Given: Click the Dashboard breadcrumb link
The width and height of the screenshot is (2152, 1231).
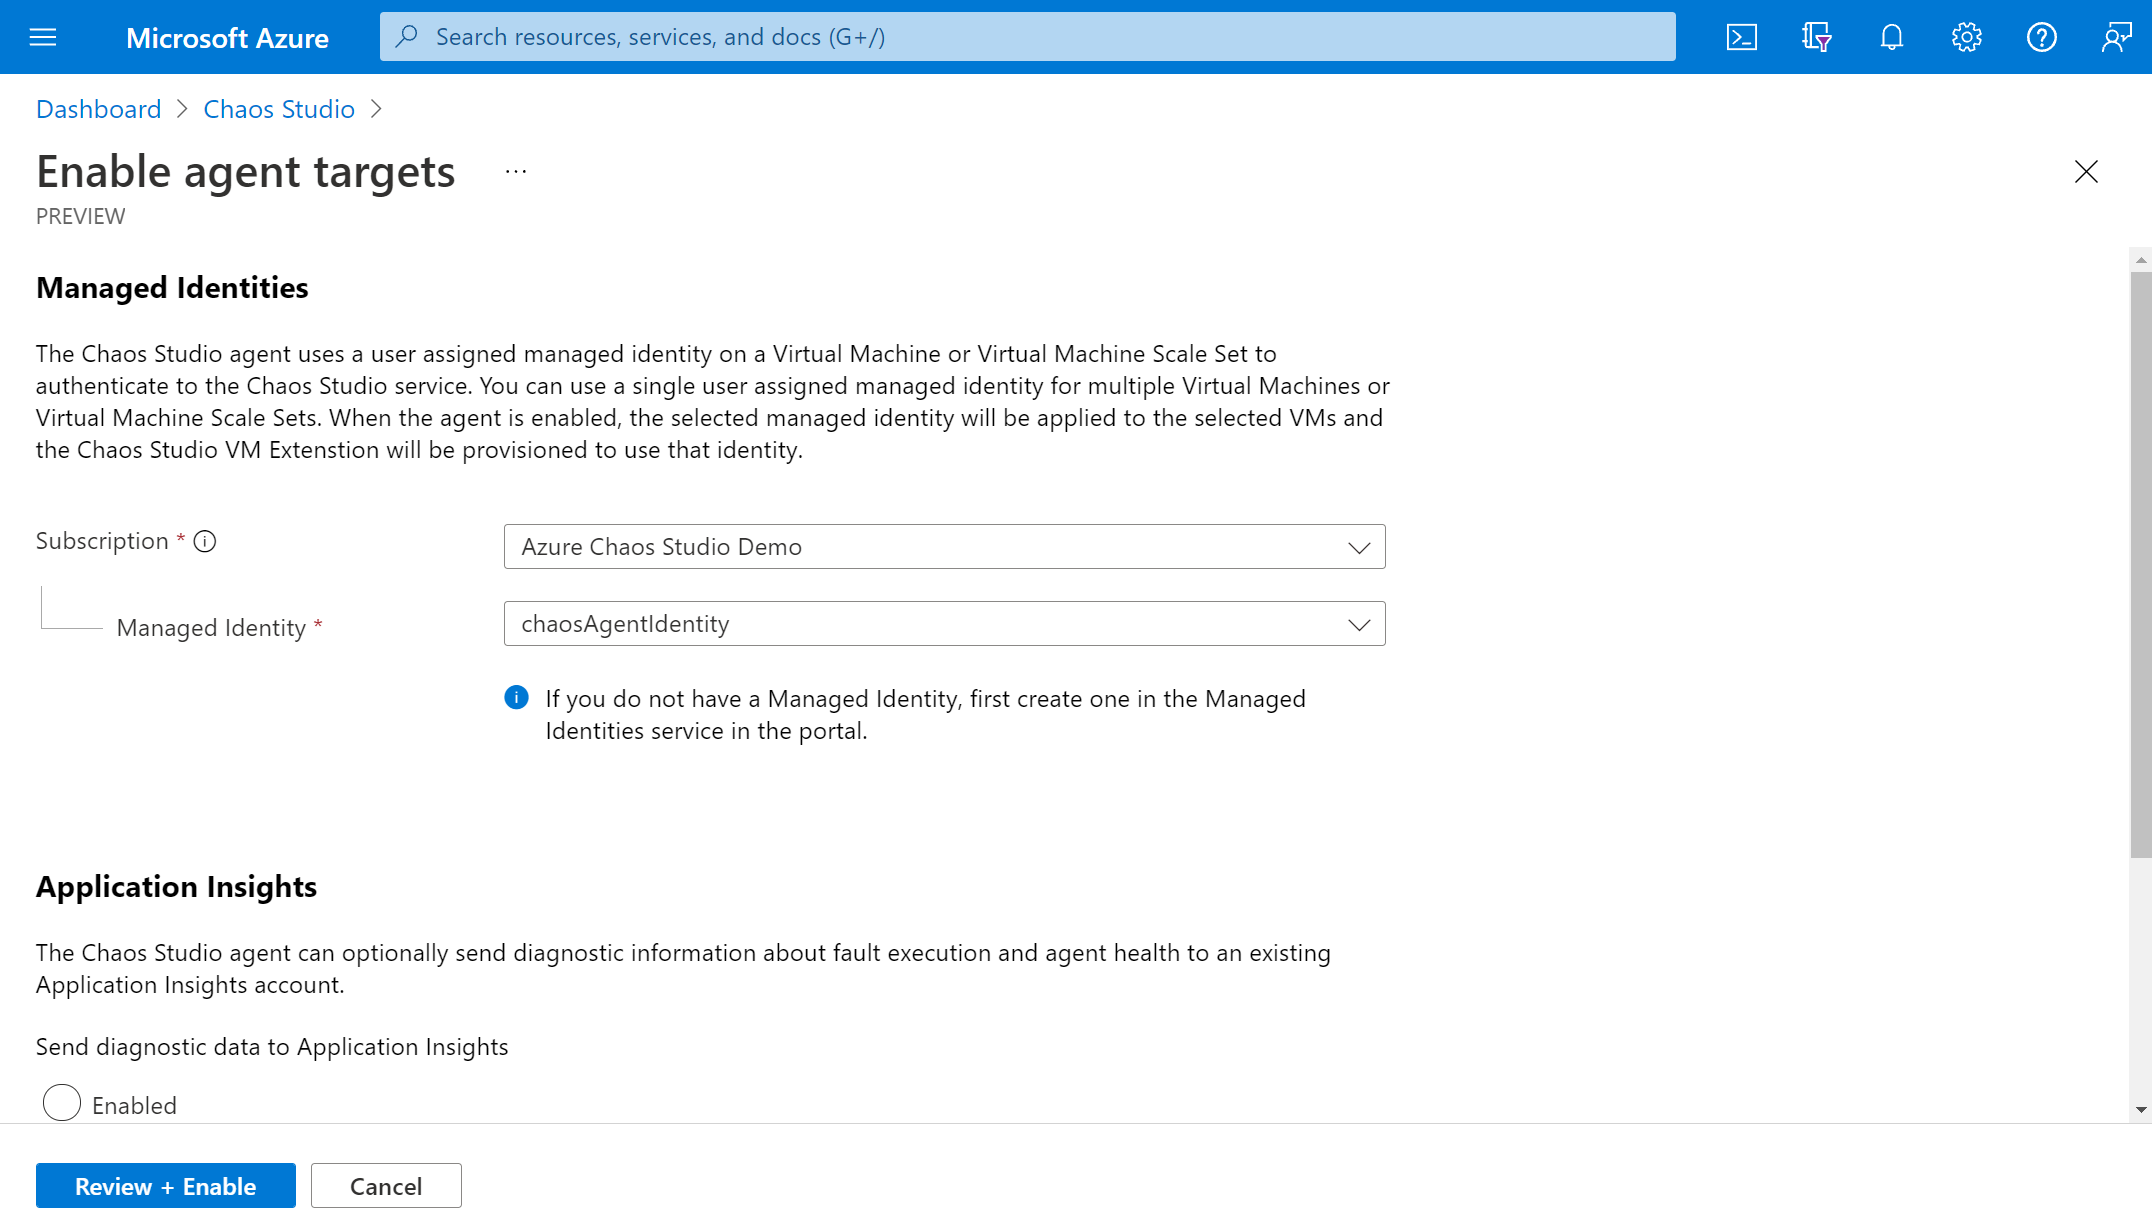Looking at the screenshot, I should tap(98, 108).
